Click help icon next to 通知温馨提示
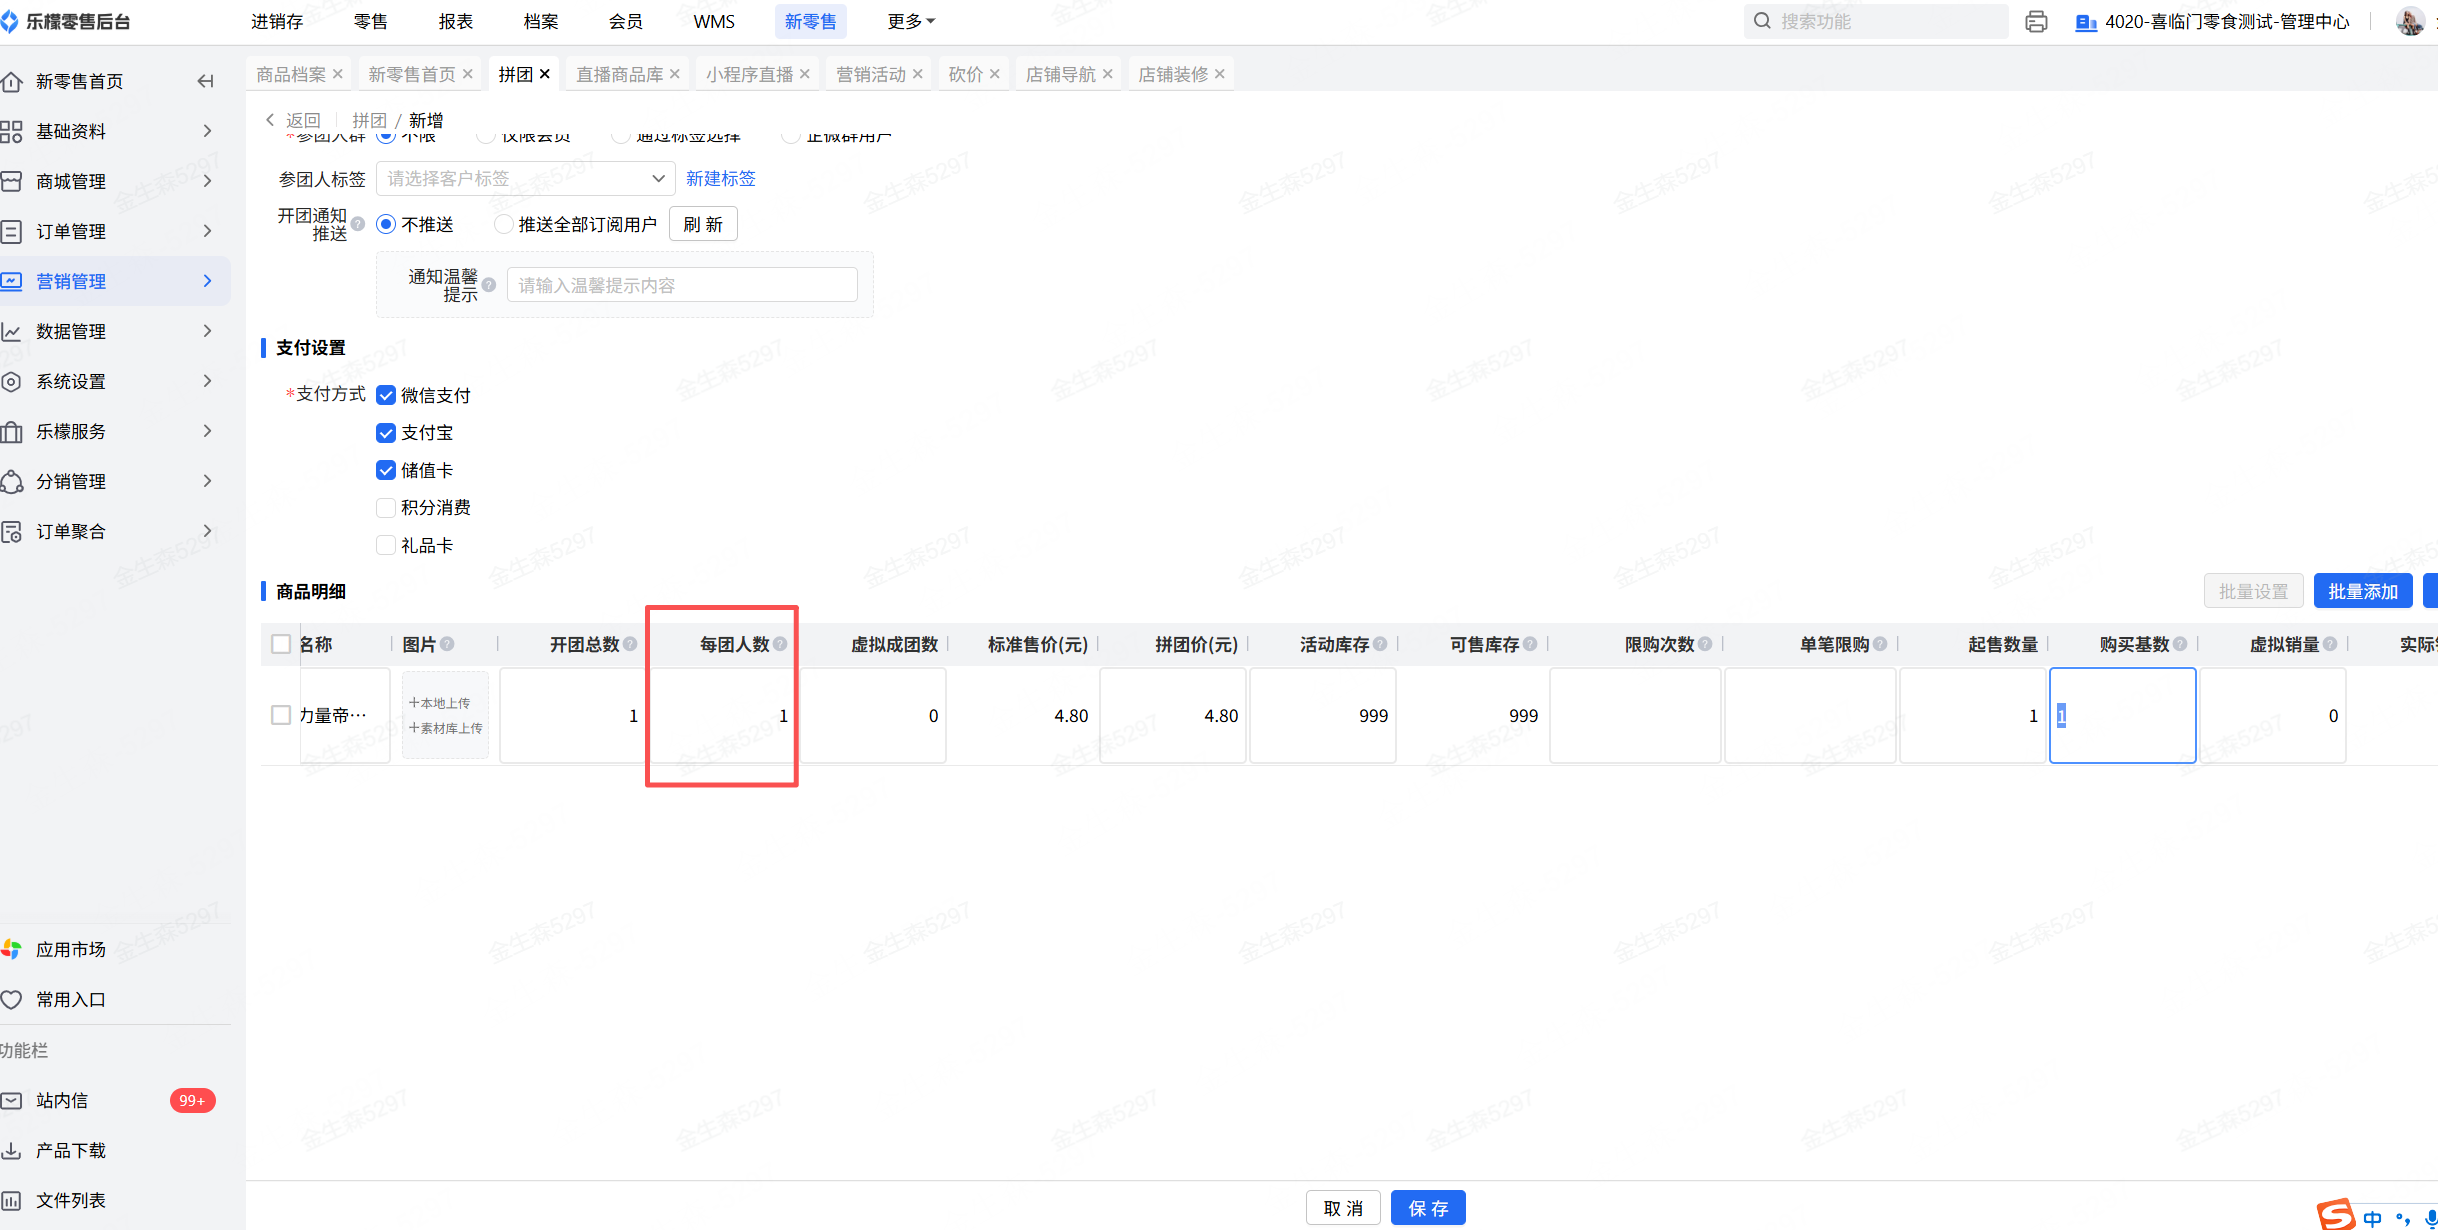This screenshot has width=2438, height=1230. 489,285
